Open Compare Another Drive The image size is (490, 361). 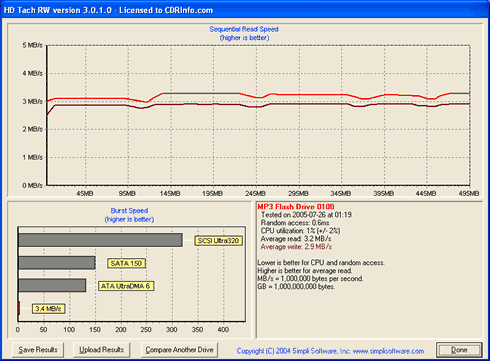179,350
